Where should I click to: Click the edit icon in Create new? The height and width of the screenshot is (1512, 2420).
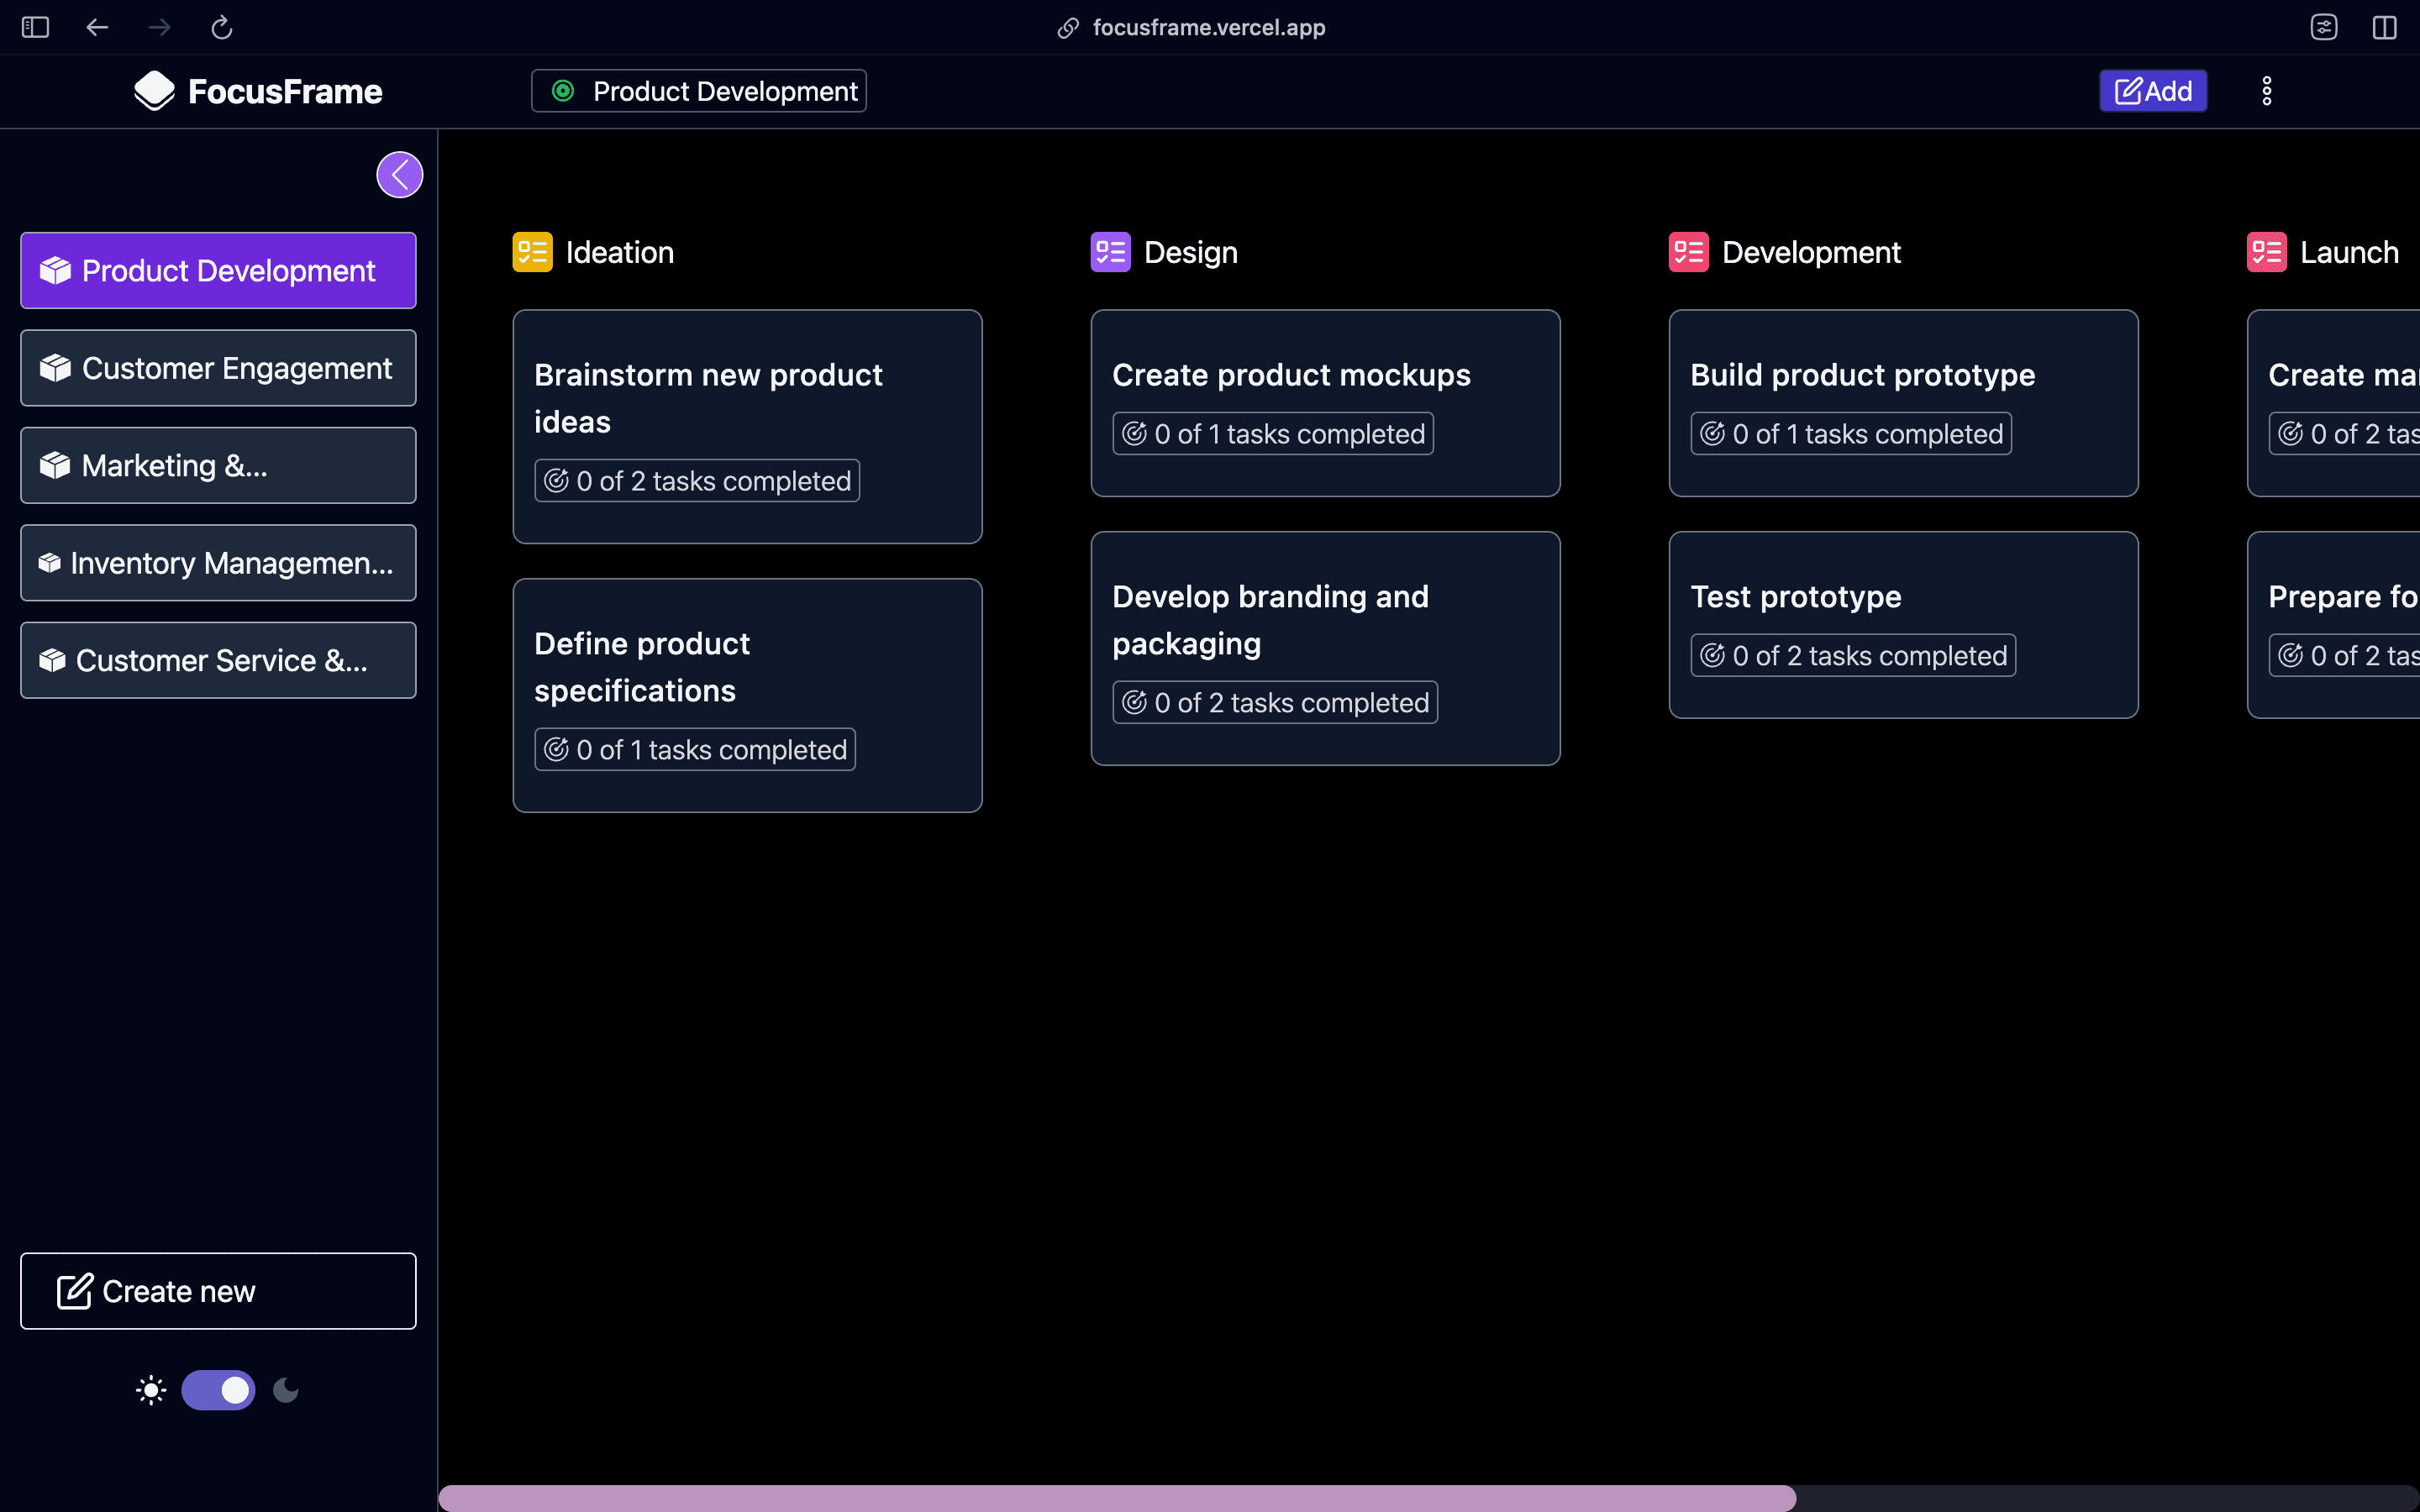[74, 1291]
